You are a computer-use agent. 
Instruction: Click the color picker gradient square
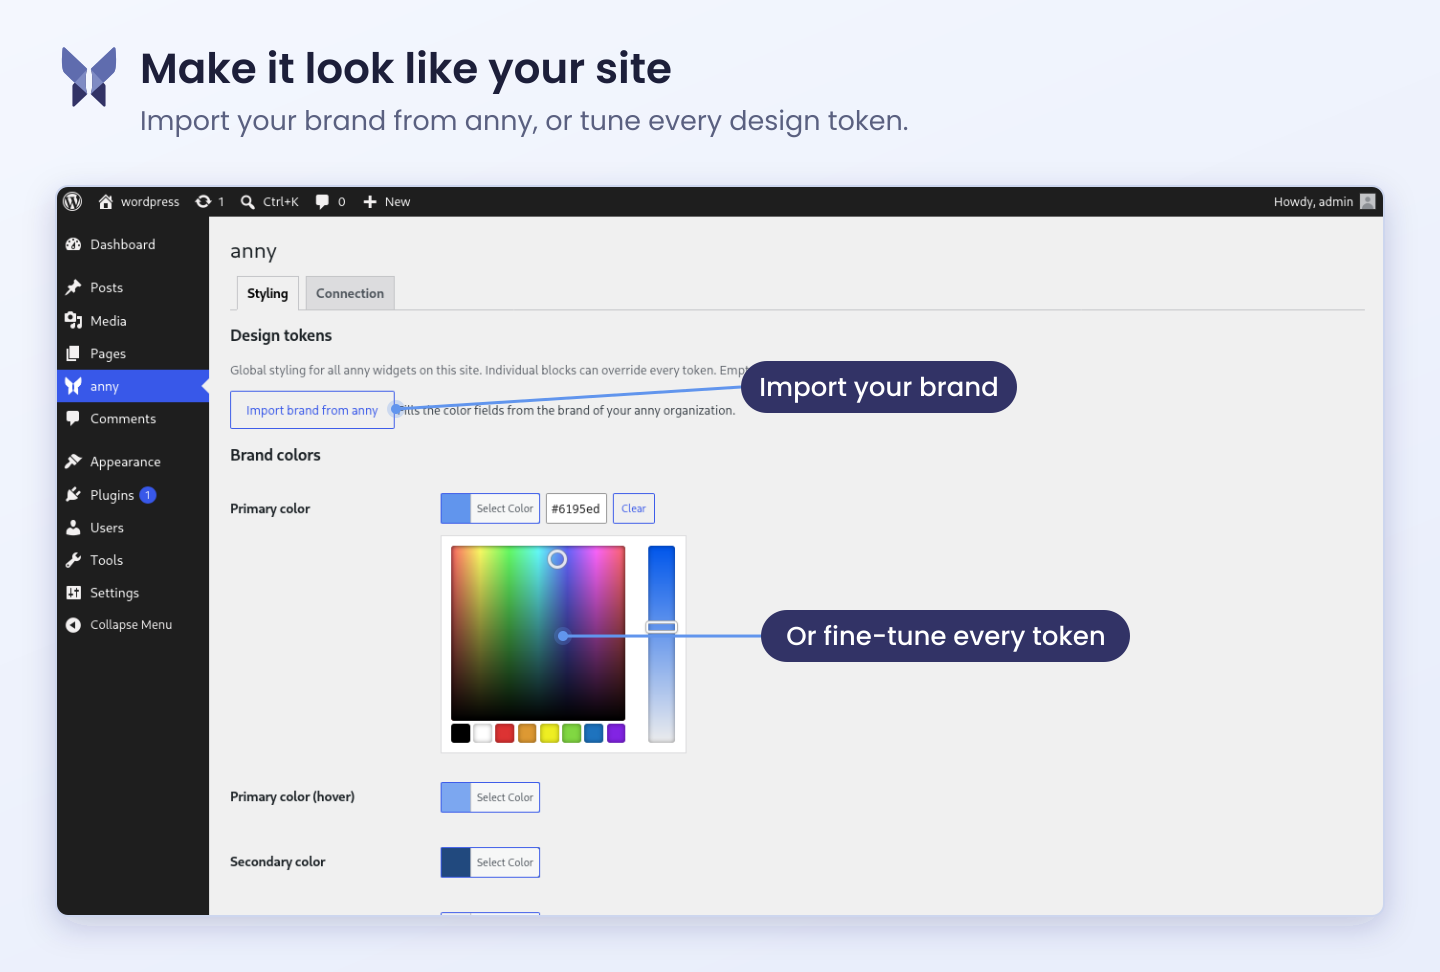click(x=538, y=633)
